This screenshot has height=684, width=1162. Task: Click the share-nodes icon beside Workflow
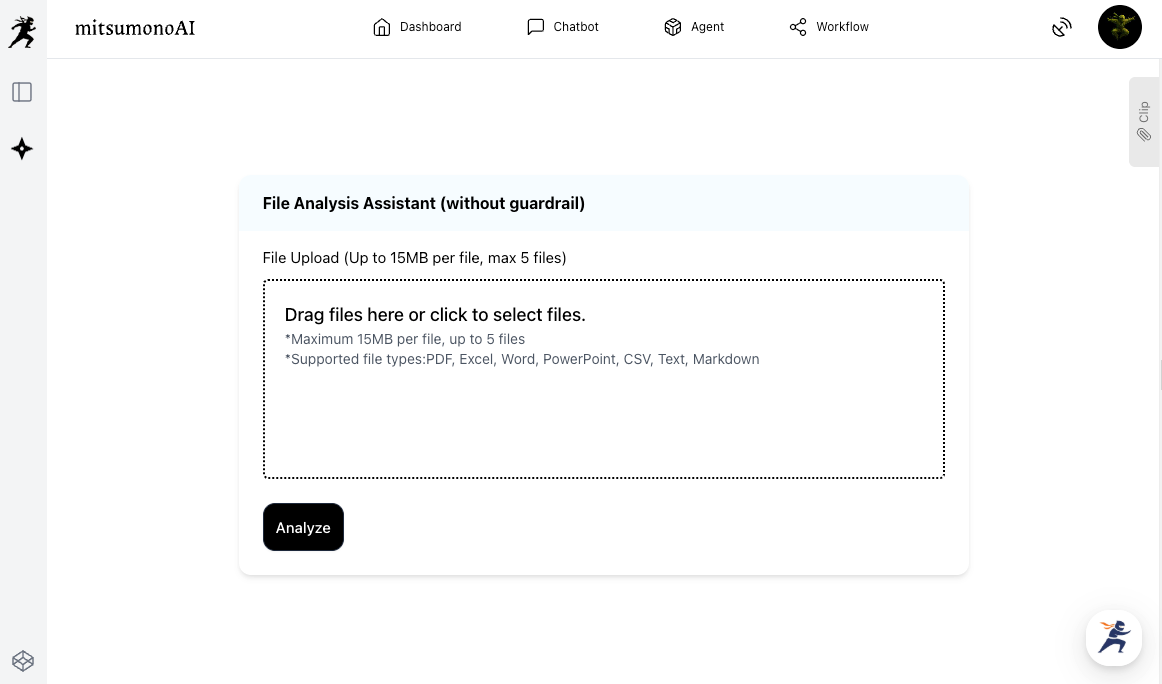coord(798,27)
